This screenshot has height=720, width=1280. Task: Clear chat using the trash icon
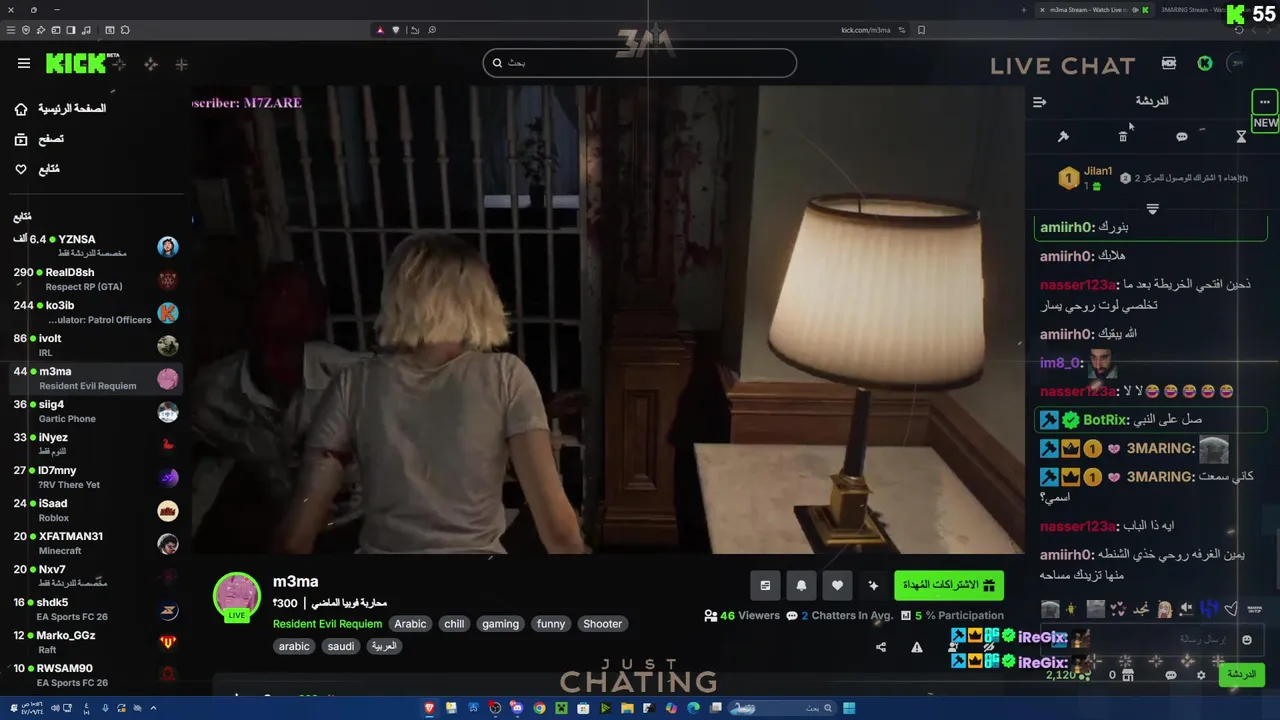pos(1123,136)
